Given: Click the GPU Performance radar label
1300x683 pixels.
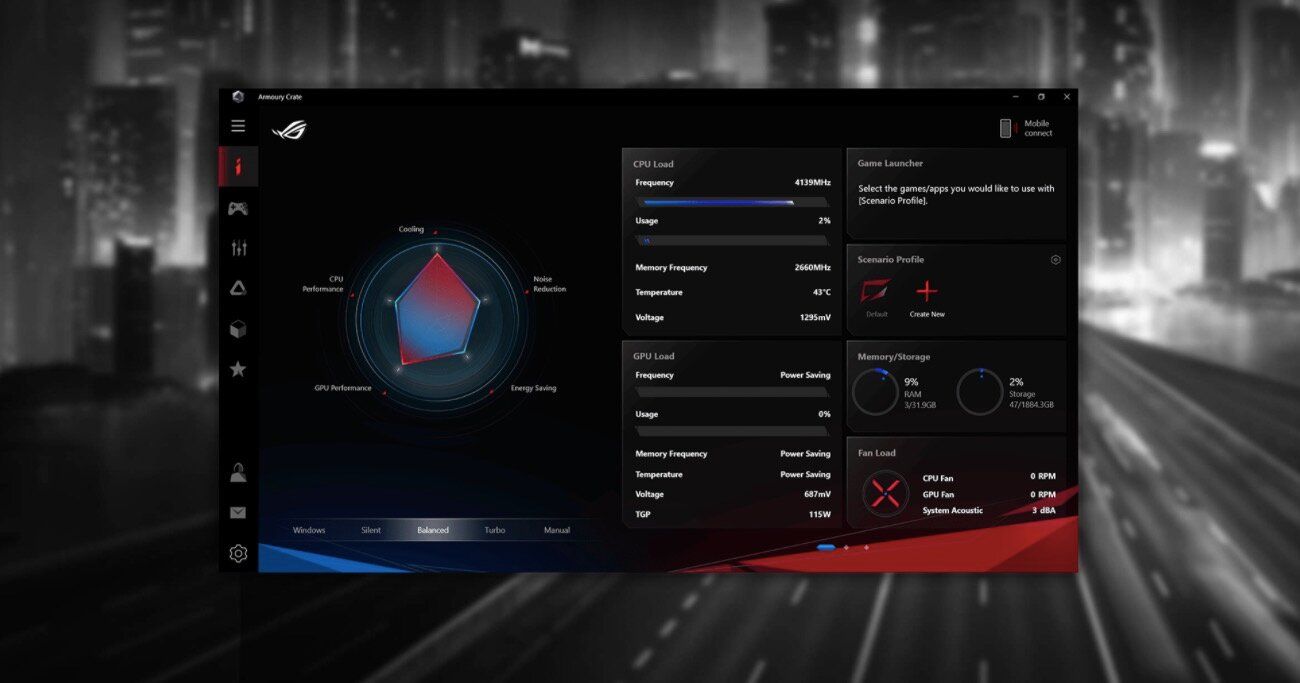Looking at the screenshot, I should [x=343, y=388].
